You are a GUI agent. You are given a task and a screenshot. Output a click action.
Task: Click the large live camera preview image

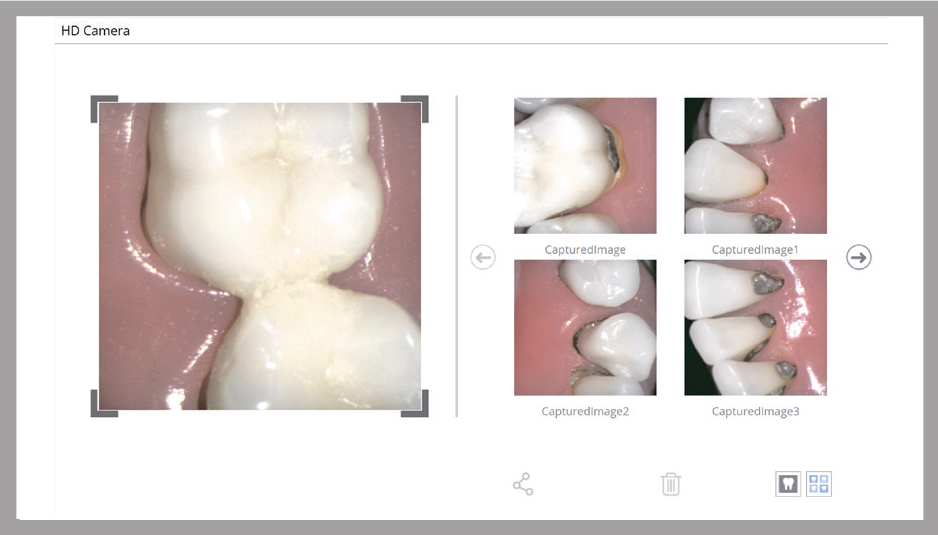260,256
